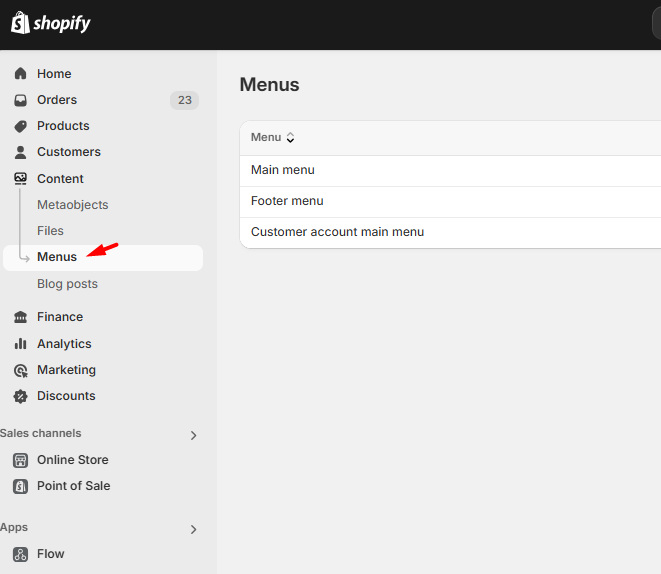Expand the Apps section chevron
Viewport: 661px width, 574px height.
[193, 529]
